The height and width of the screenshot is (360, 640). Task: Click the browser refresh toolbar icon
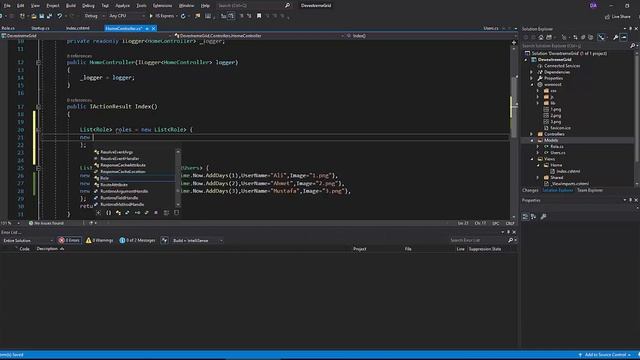(183, 16)
